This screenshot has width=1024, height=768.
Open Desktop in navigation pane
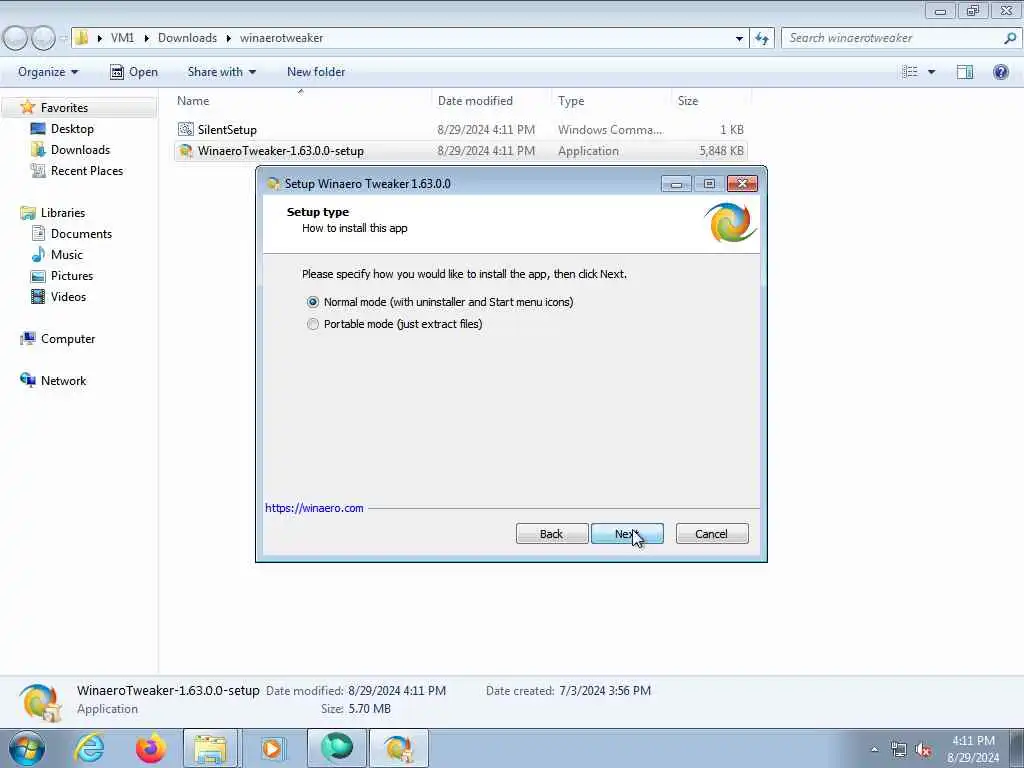click(72, 129)
